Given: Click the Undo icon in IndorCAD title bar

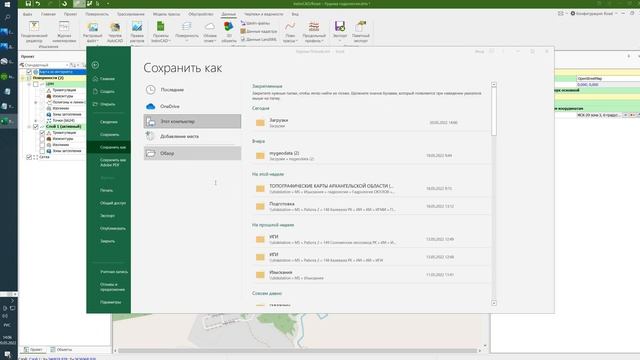Looking at the screenshot, I should [x=38, y=4].
